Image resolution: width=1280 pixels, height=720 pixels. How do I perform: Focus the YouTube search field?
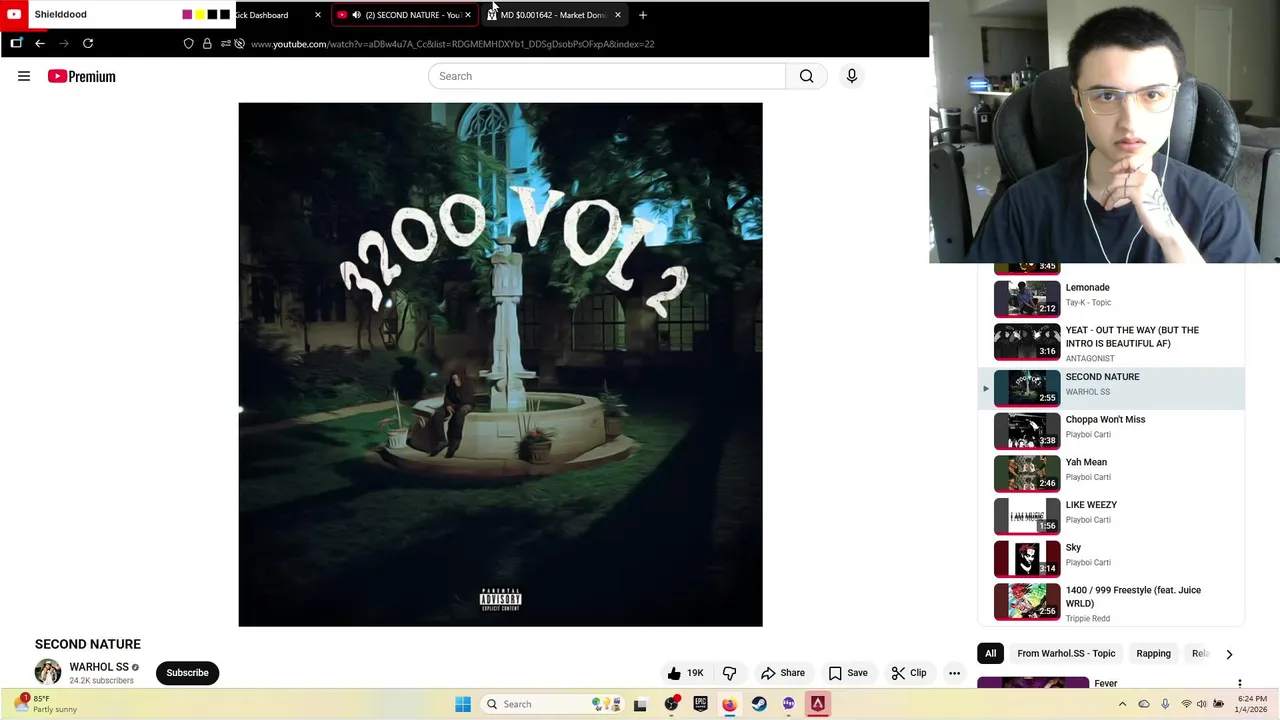click(607, 76)
